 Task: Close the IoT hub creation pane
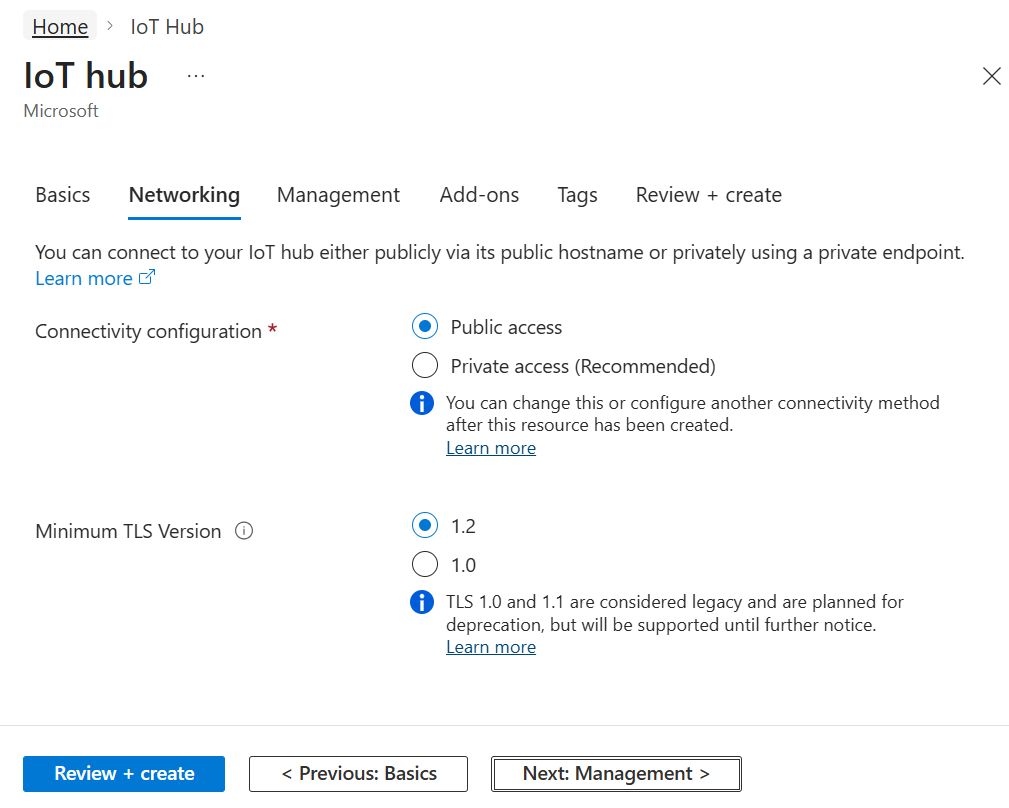[991, 76]
